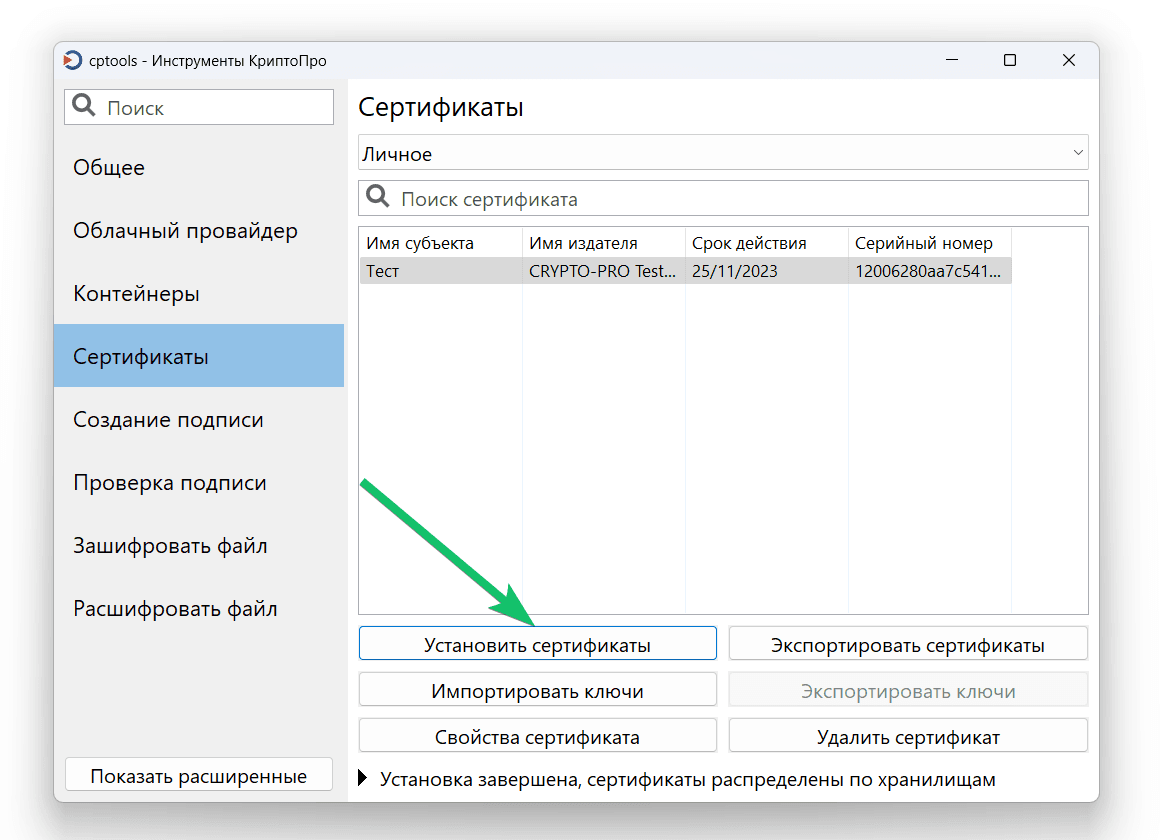
Task: Go to Расшифровать файл section
Action: [199, 608]
